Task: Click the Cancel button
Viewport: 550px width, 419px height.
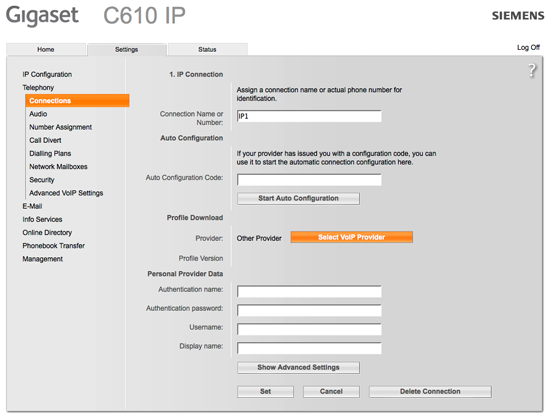Action: pyautogui.click(x=331, y=392)
